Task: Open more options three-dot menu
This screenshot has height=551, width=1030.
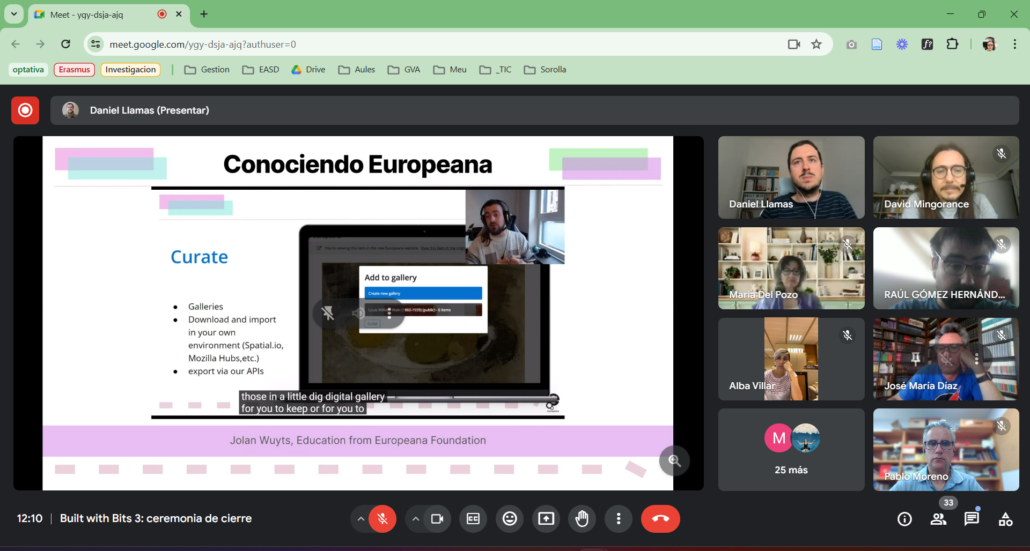Action: click(x=618, y=519)
